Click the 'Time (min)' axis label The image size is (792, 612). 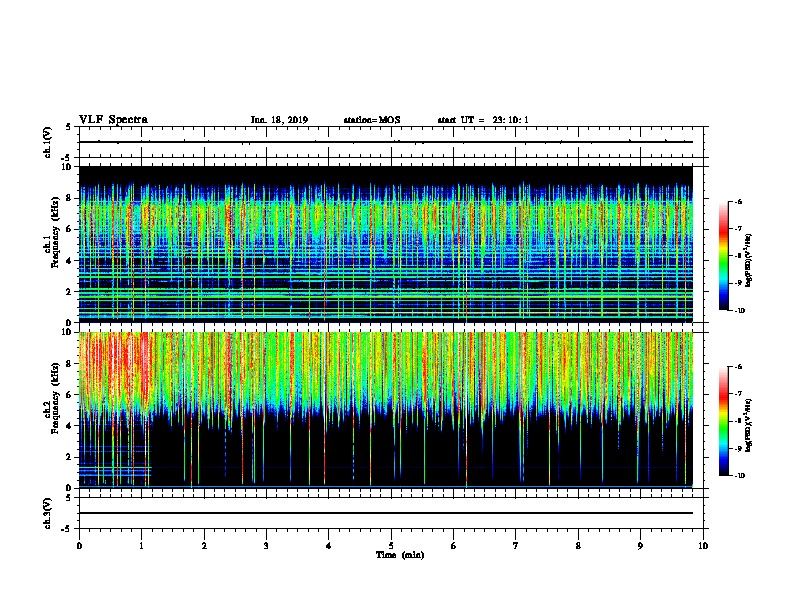tap(400, 555)
